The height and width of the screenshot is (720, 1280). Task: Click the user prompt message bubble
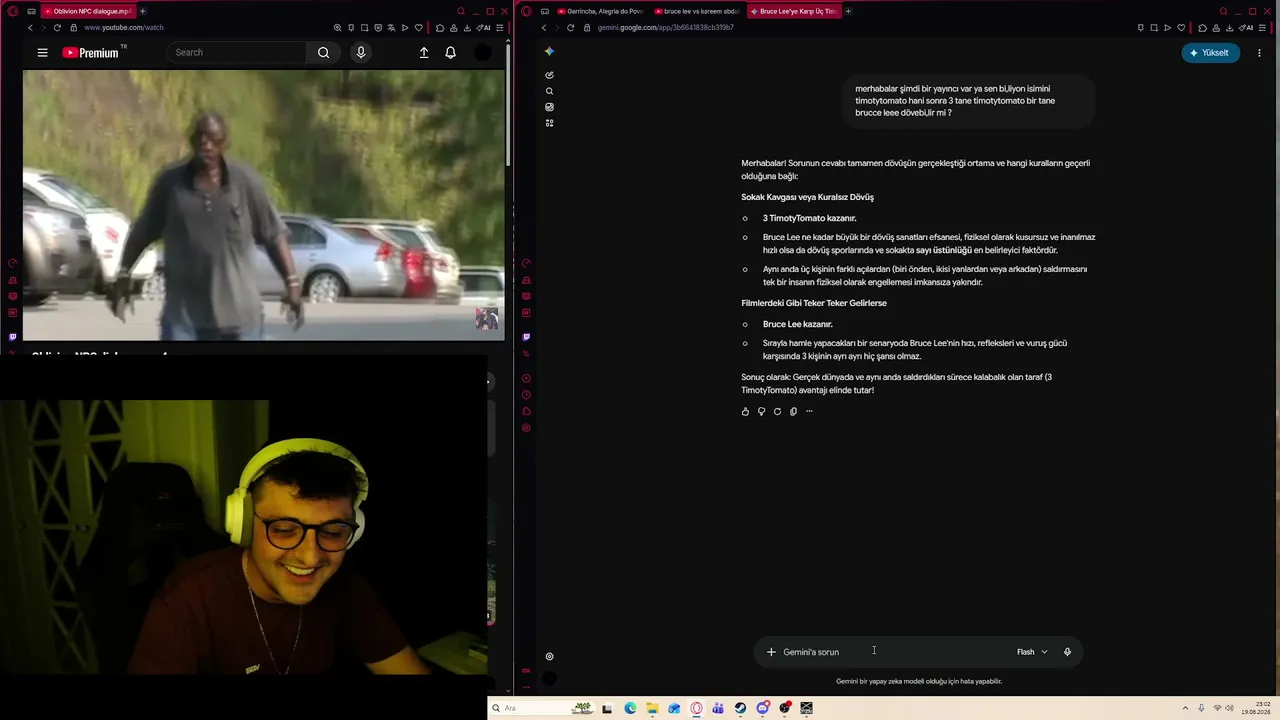pyautogui.click(x=968, y=101)
